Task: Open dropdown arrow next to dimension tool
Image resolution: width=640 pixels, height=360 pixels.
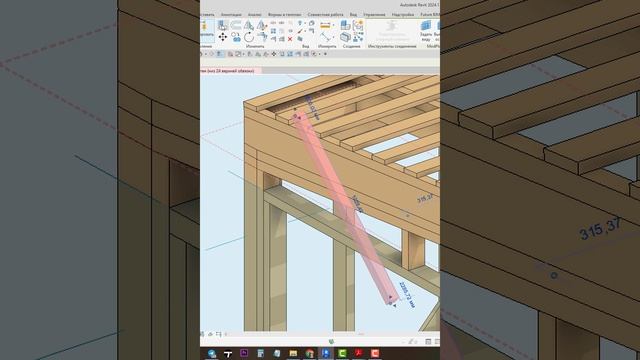Action: click(x=333, y=37)
